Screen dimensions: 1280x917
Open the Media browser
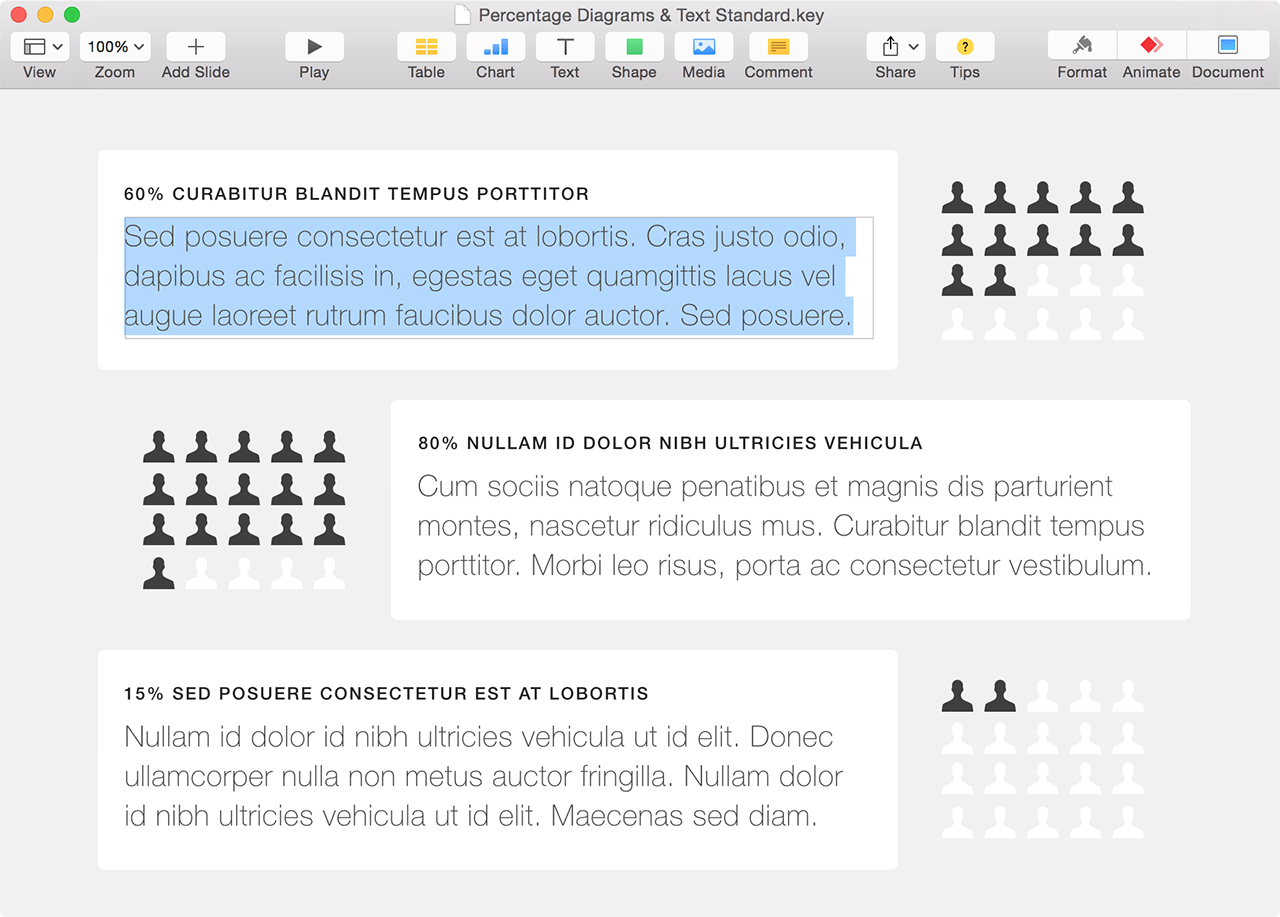click(704, 47)
